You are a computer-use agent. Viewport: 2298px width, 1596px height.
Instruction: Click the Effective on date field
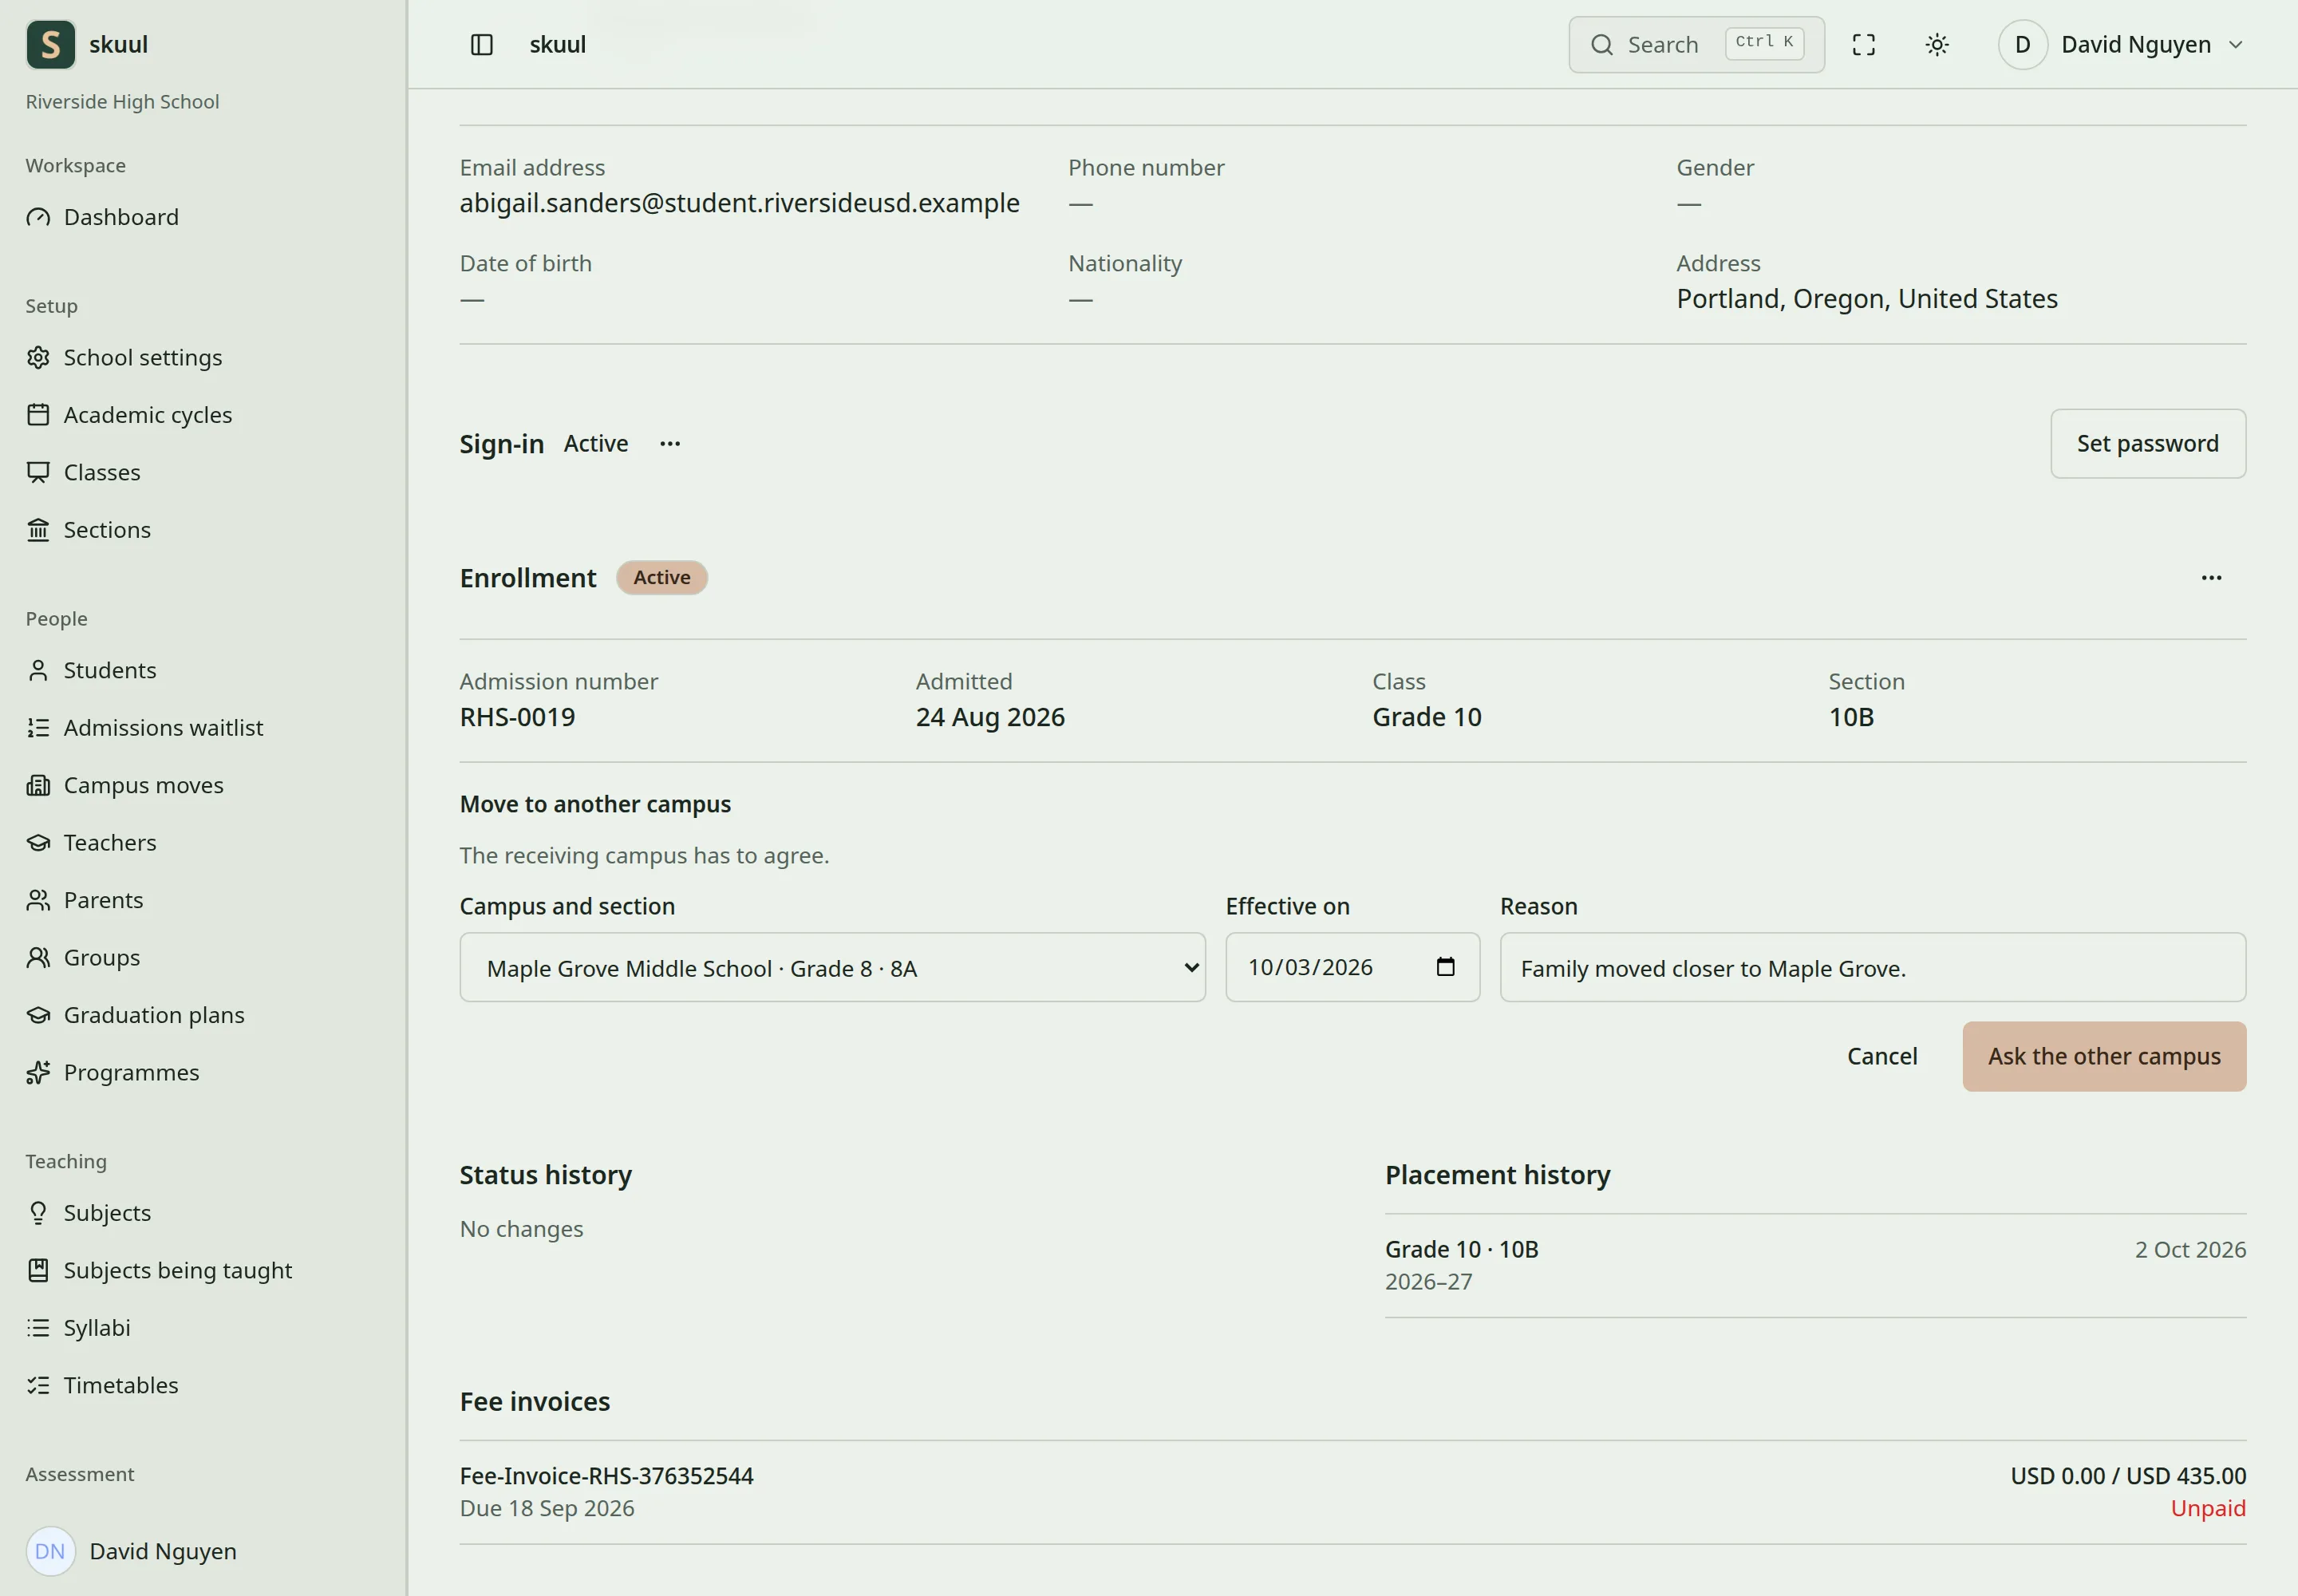1352,968
